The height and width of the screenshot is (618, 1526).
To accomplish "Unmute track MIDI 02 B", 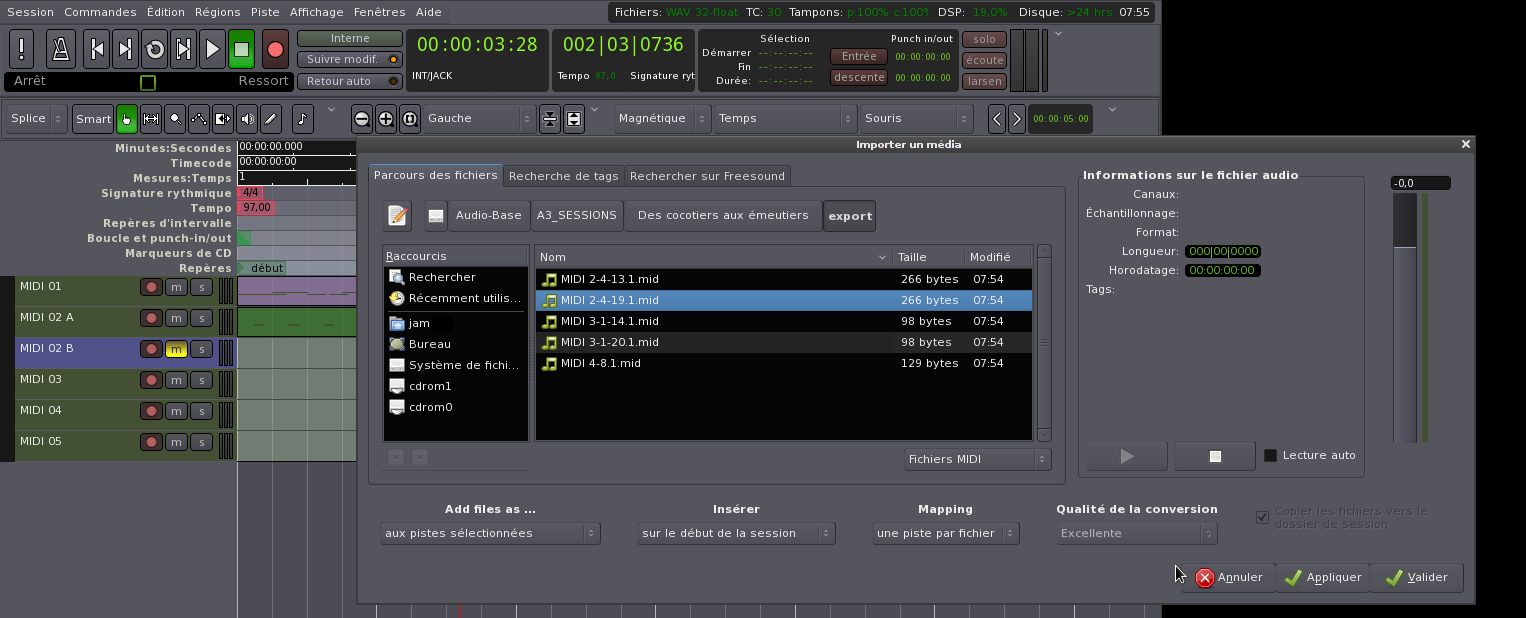I will pyautogui.click(x=176, y=349).
